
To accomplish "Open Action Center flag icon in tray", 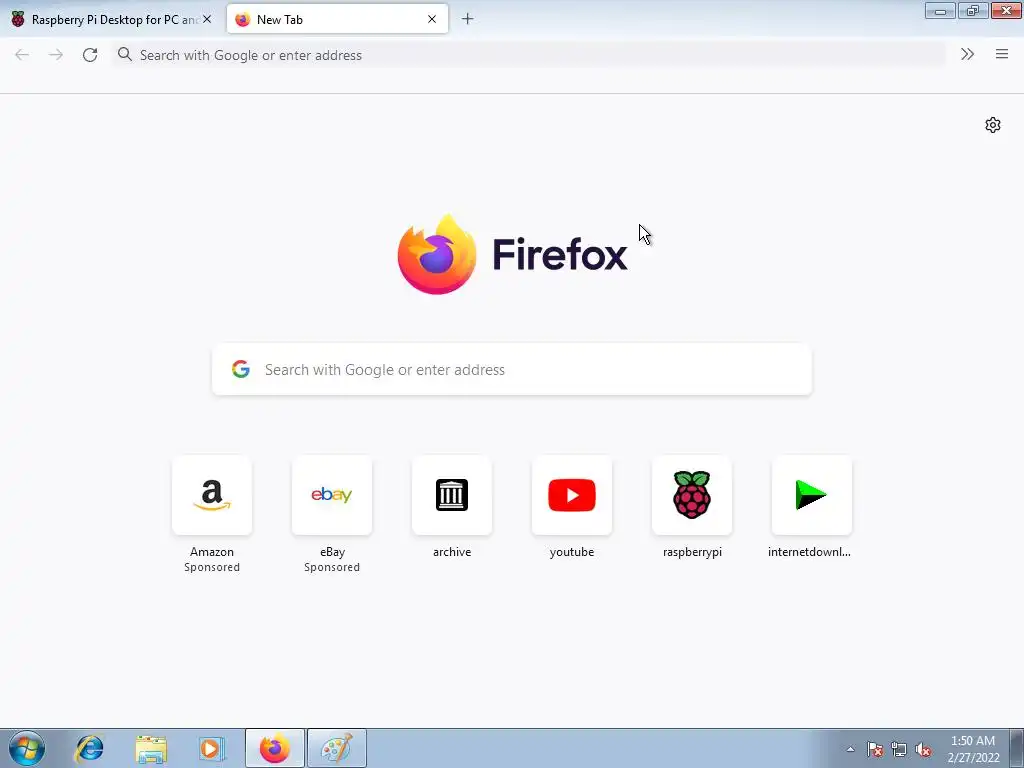I will click(875, 749).
